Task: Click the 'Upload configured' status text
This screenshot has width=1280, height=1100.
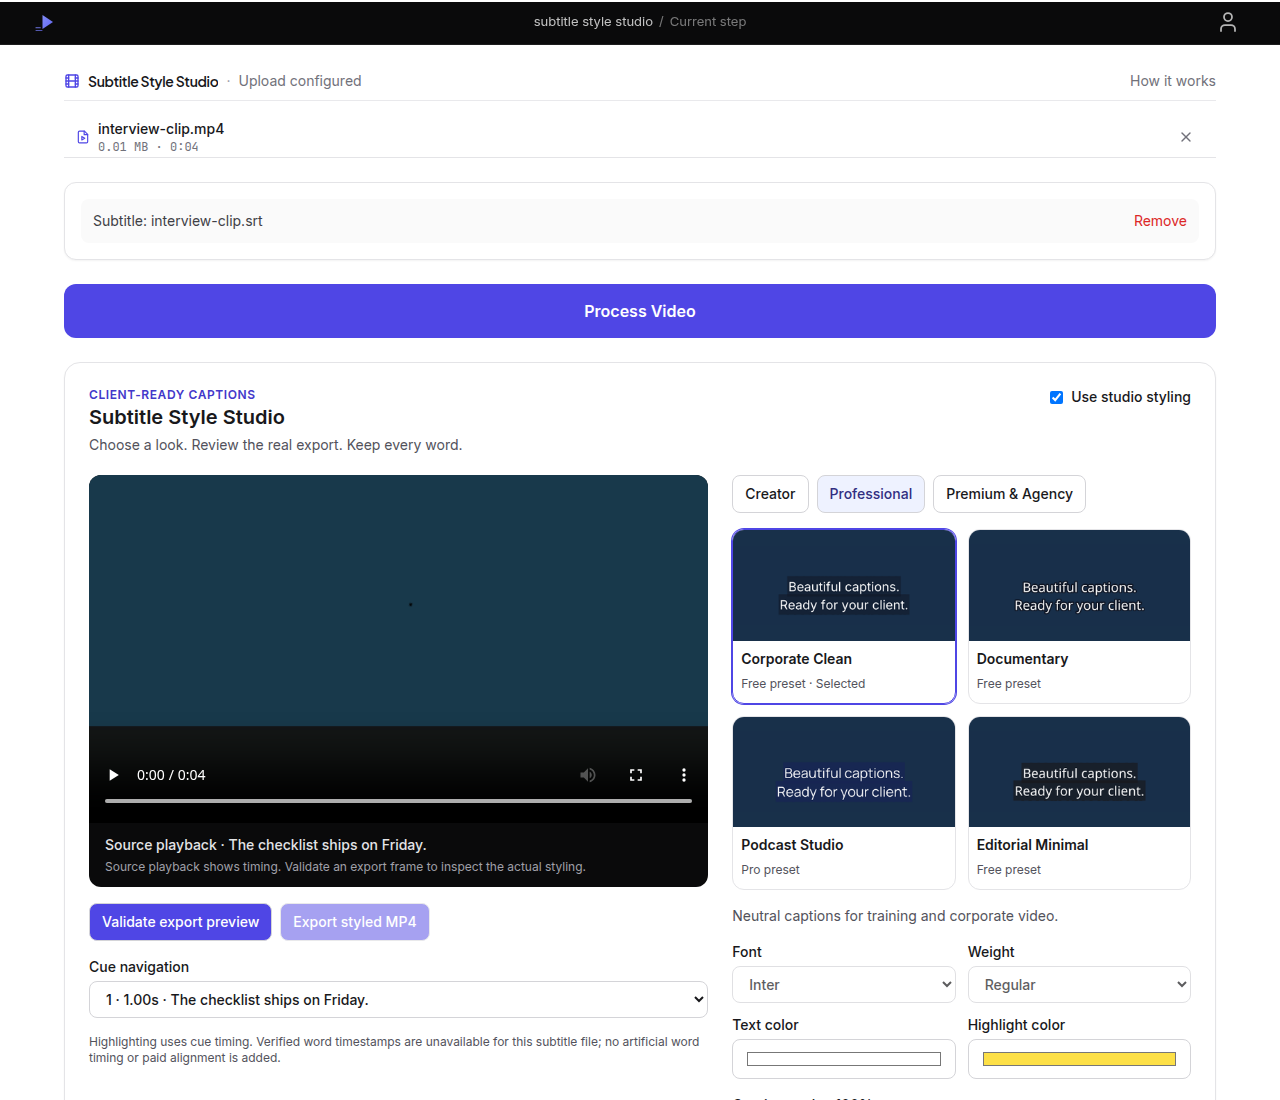Action: click(300, 81)
